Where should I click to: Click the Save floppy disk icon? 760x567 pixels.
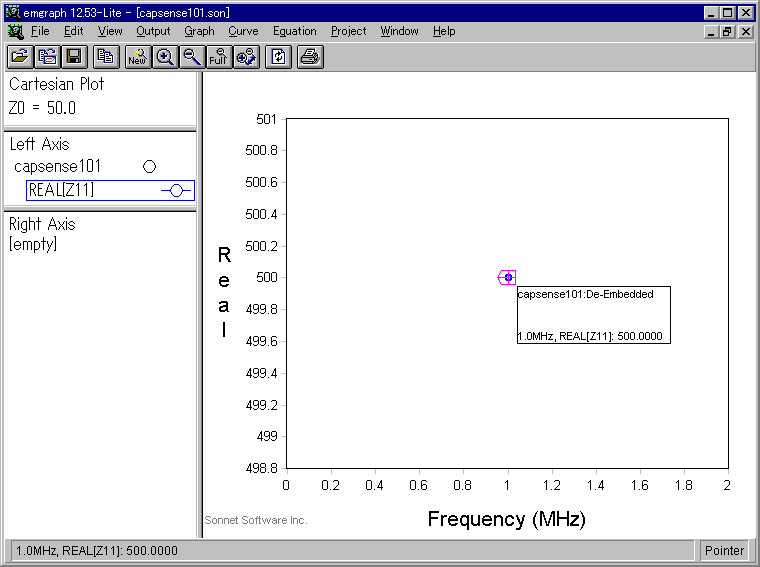[x=74, y=57]
